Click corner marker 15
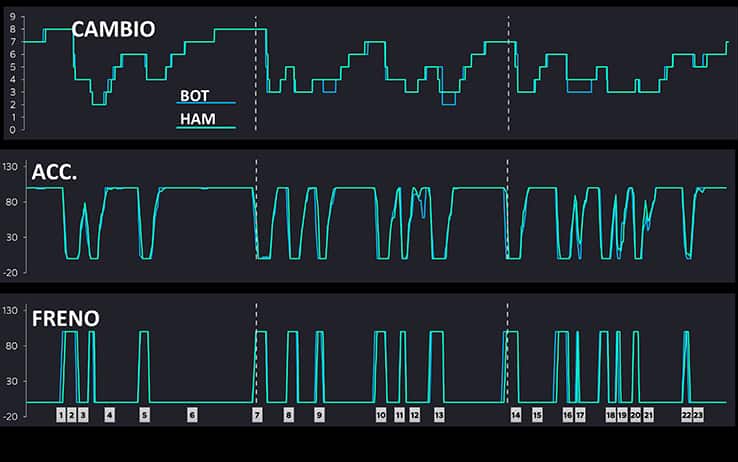 [x=537, y=414]
